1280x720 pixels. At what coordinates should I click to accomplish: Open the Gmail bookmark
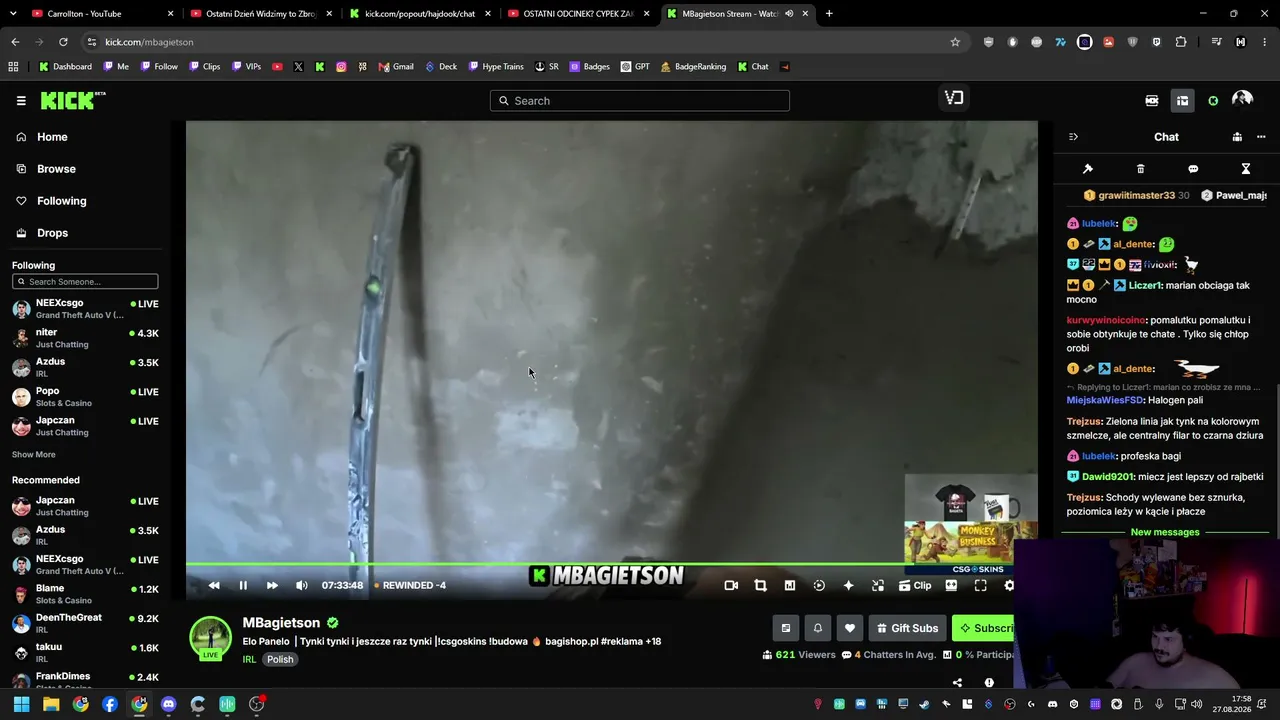[x=395, y=67]
